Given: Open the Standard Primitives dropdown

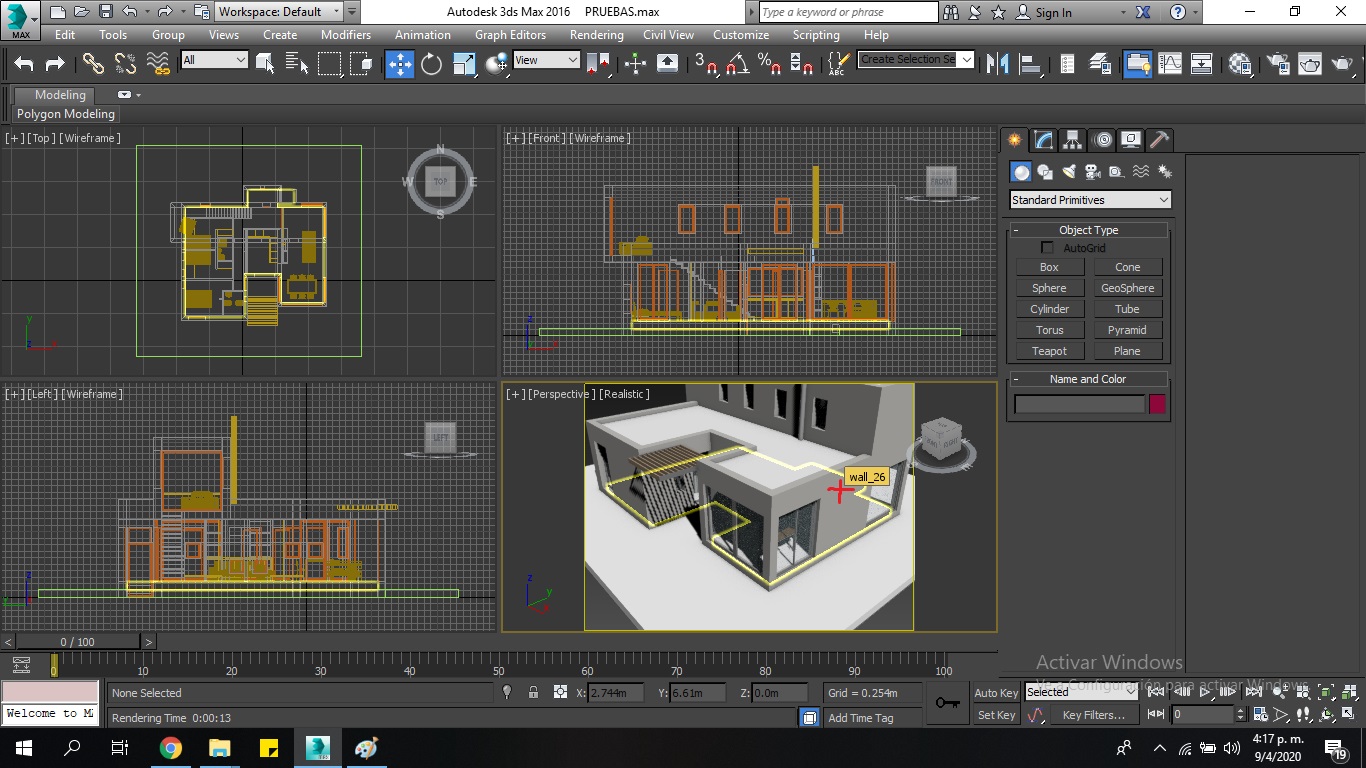Looking at the screenshot, I should point(1089,200).
